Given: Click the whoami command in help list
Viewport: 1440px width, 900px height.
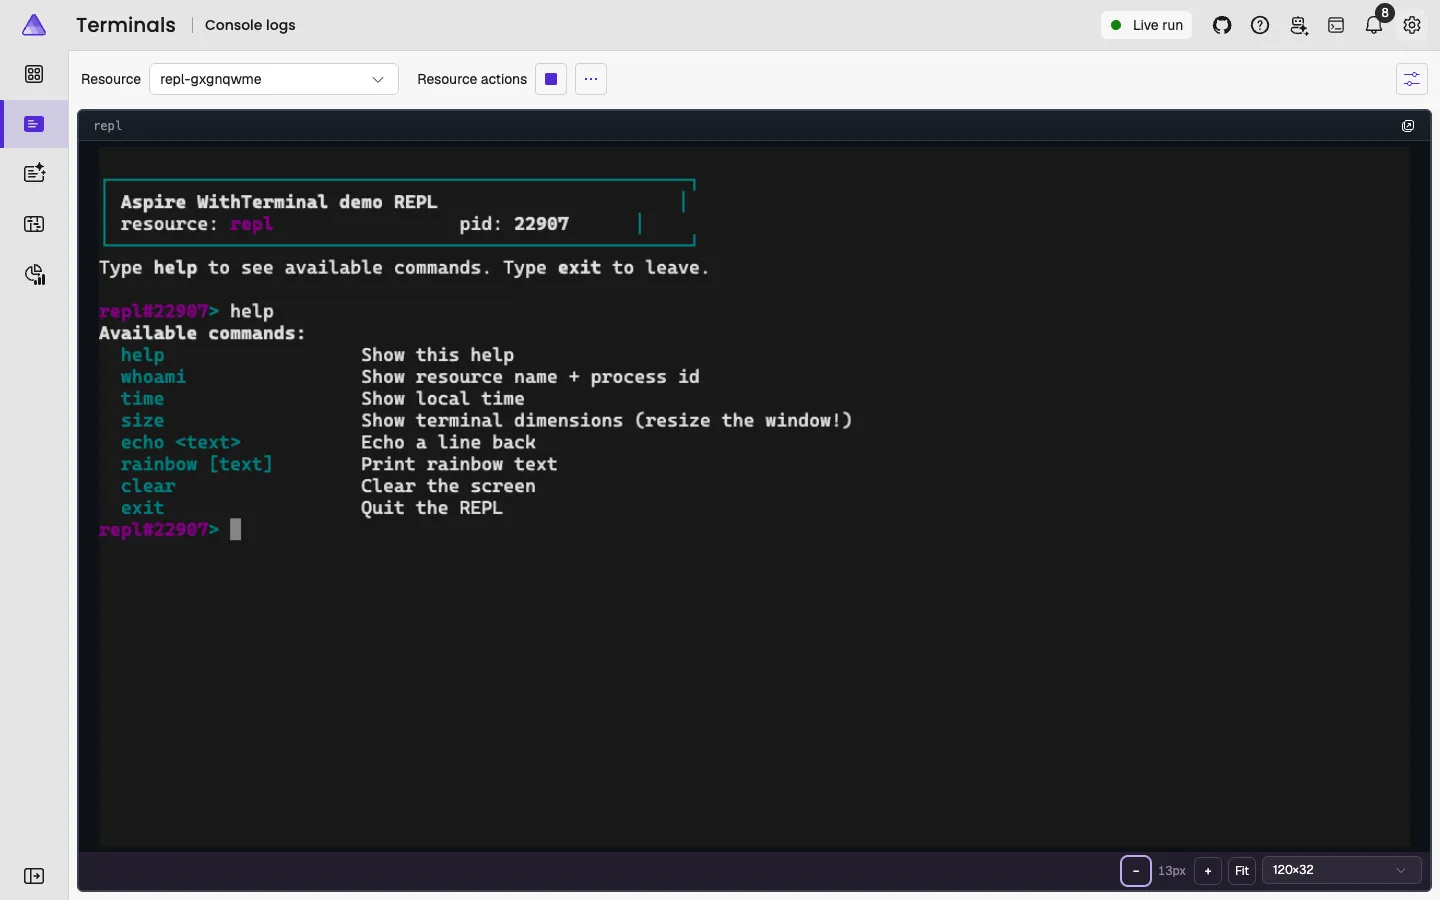Looking at the screenshot, I should [x=153, y=377].
